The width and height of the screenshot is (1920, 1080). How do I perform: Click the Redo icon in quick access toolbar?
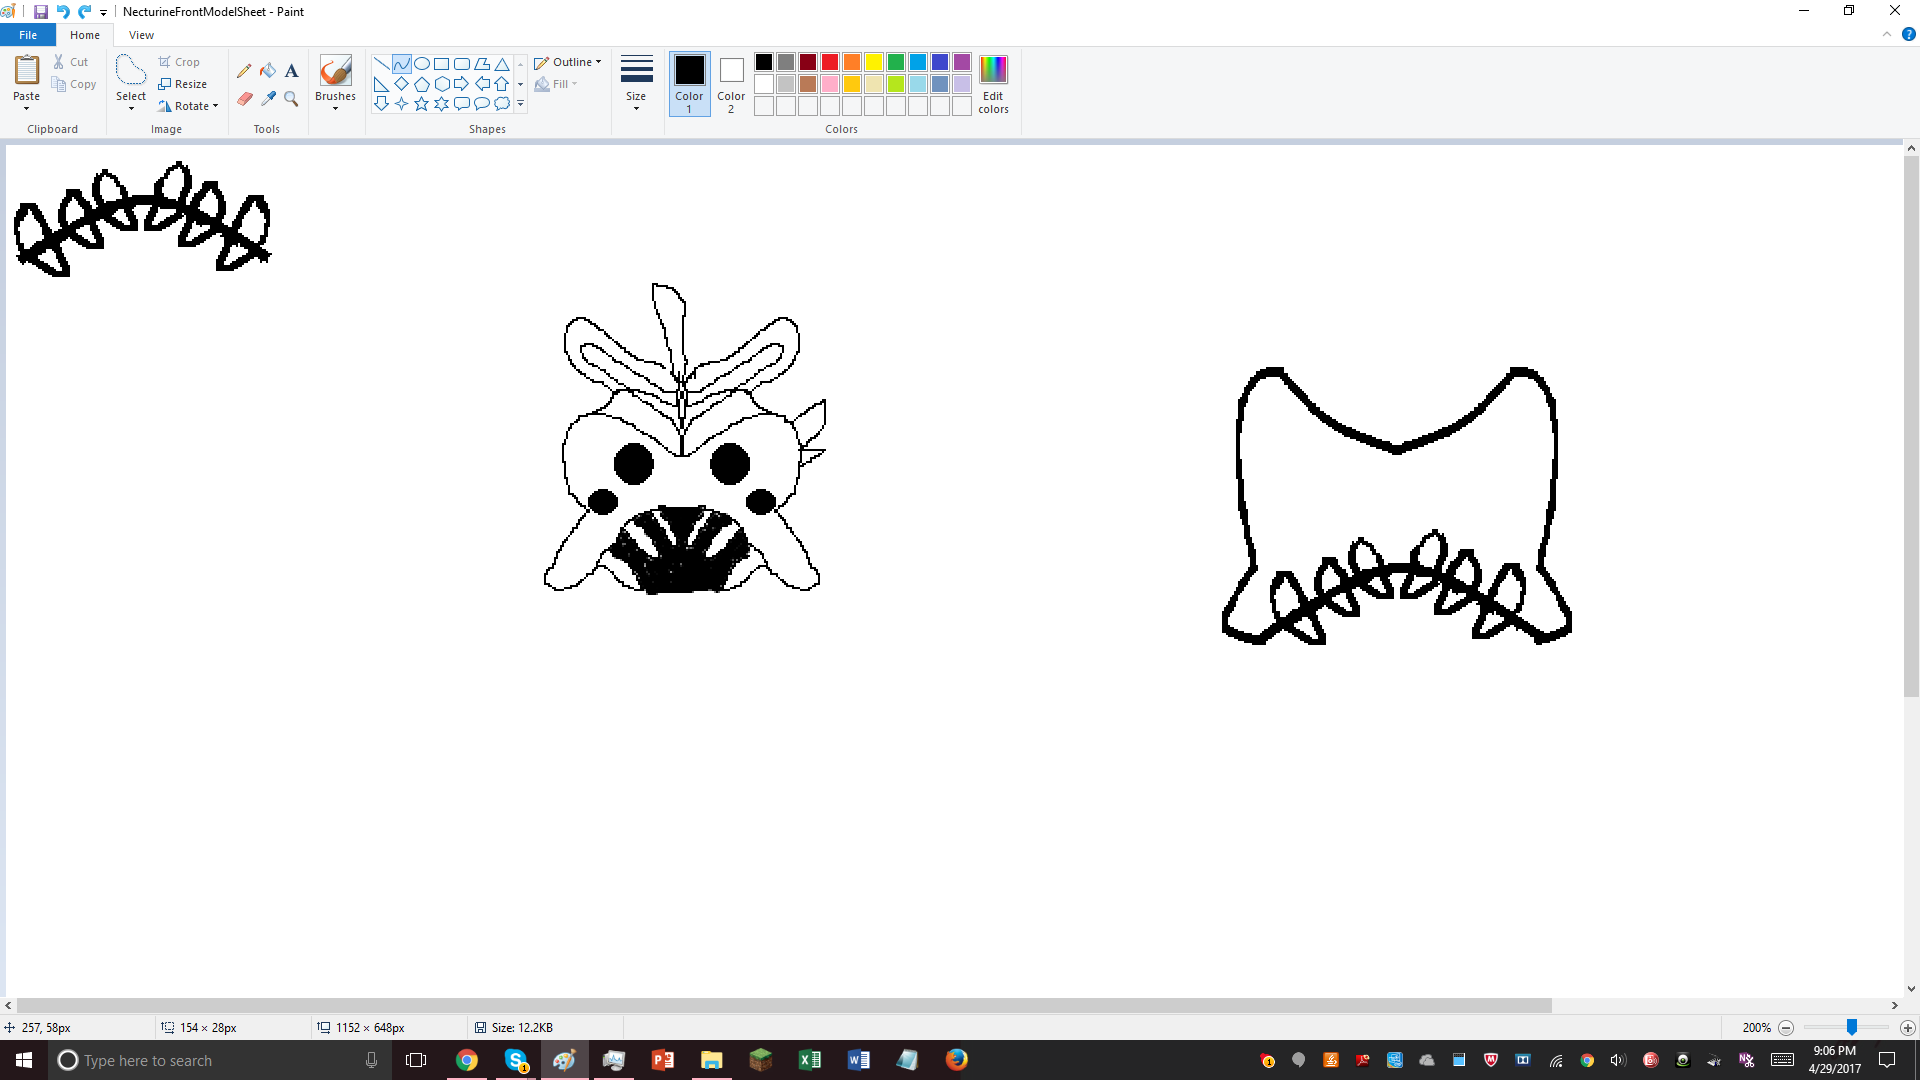[85, 12]
